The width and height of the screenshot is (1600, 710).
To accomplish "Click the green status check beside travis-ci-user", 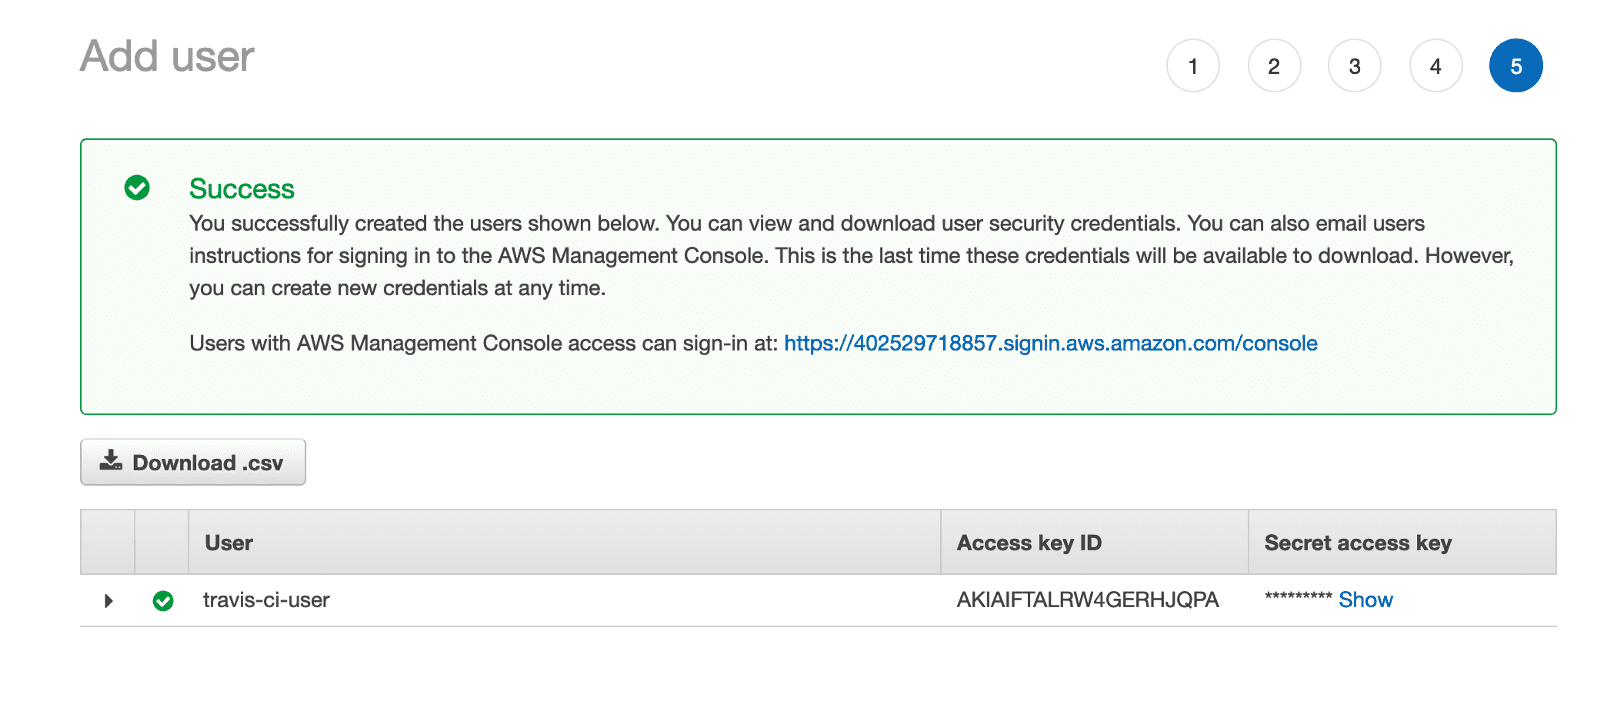I will click(x=163, y=601).
